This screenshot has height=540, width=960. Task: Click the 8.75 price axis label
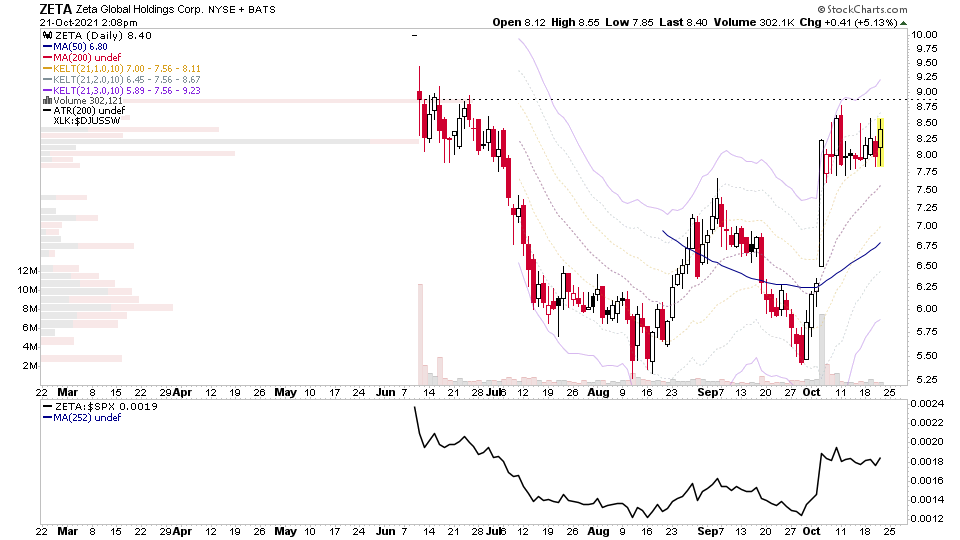point(926,107)
